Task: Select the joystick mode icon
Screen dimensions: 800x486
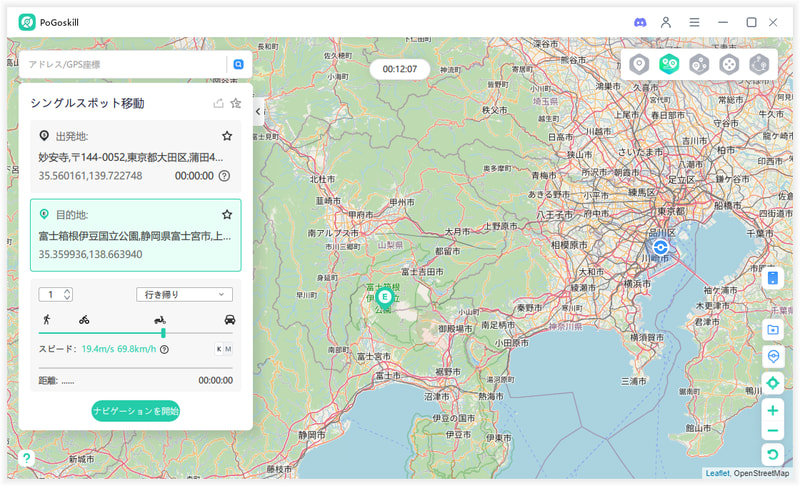Action: point(729,65)
